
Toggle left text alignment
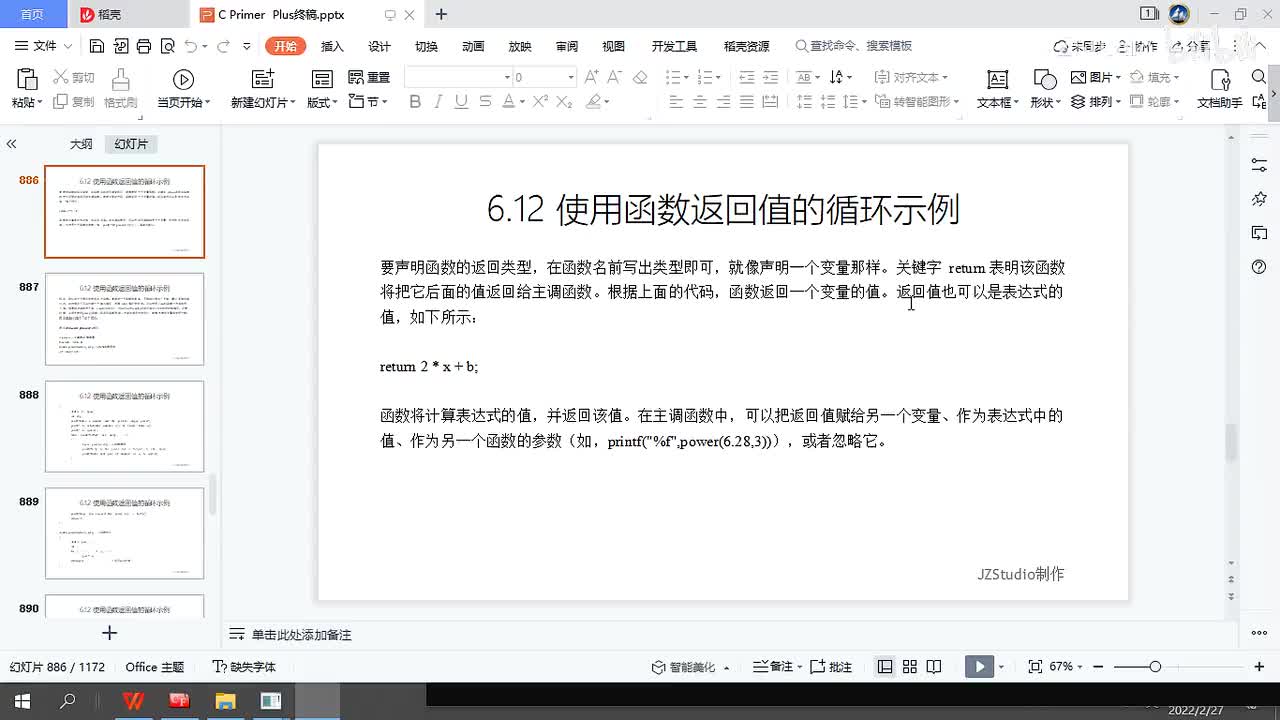tap(676, 101)
